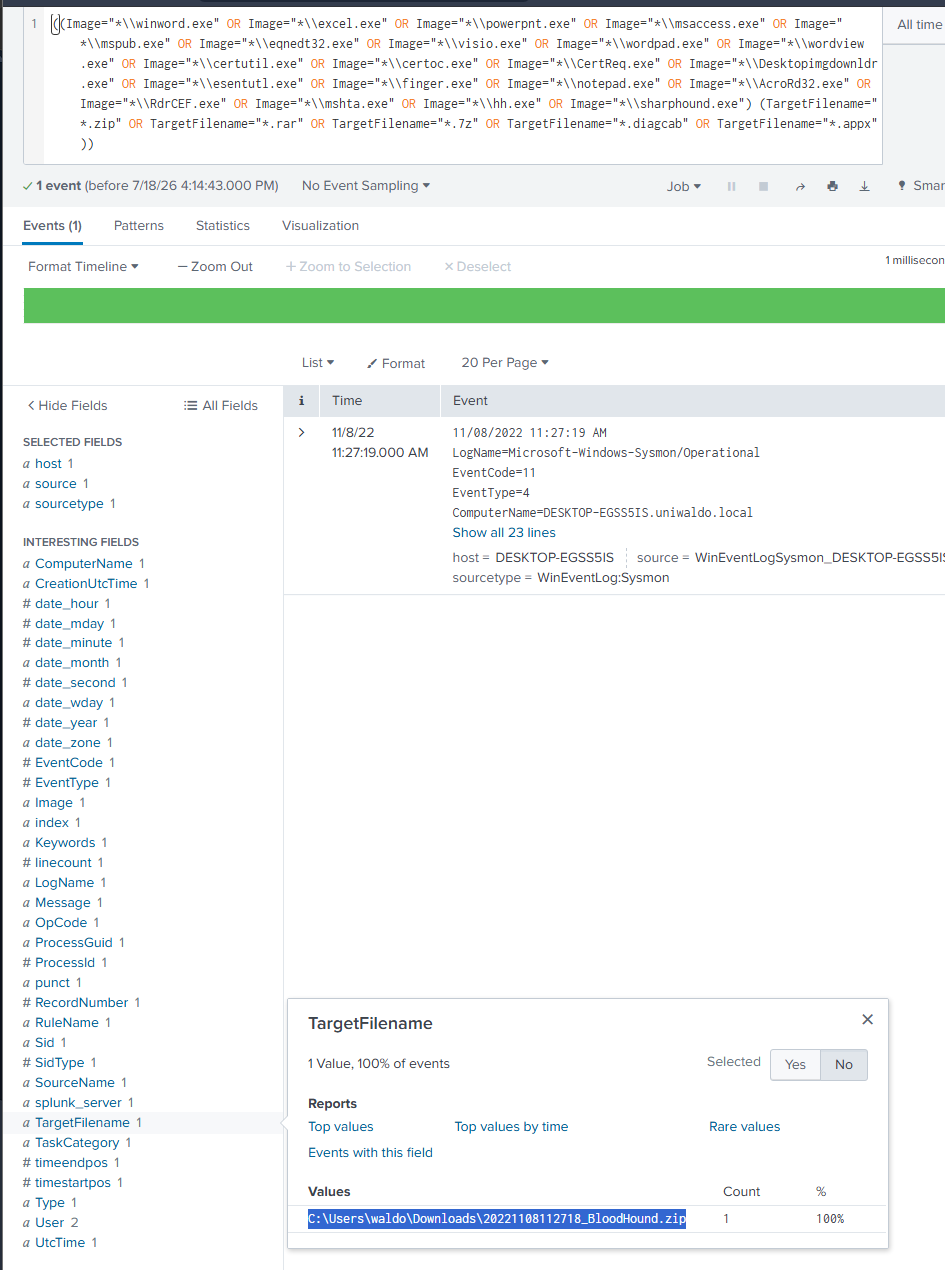Close the TargetFilename field popup

(x=867, y=1019)
